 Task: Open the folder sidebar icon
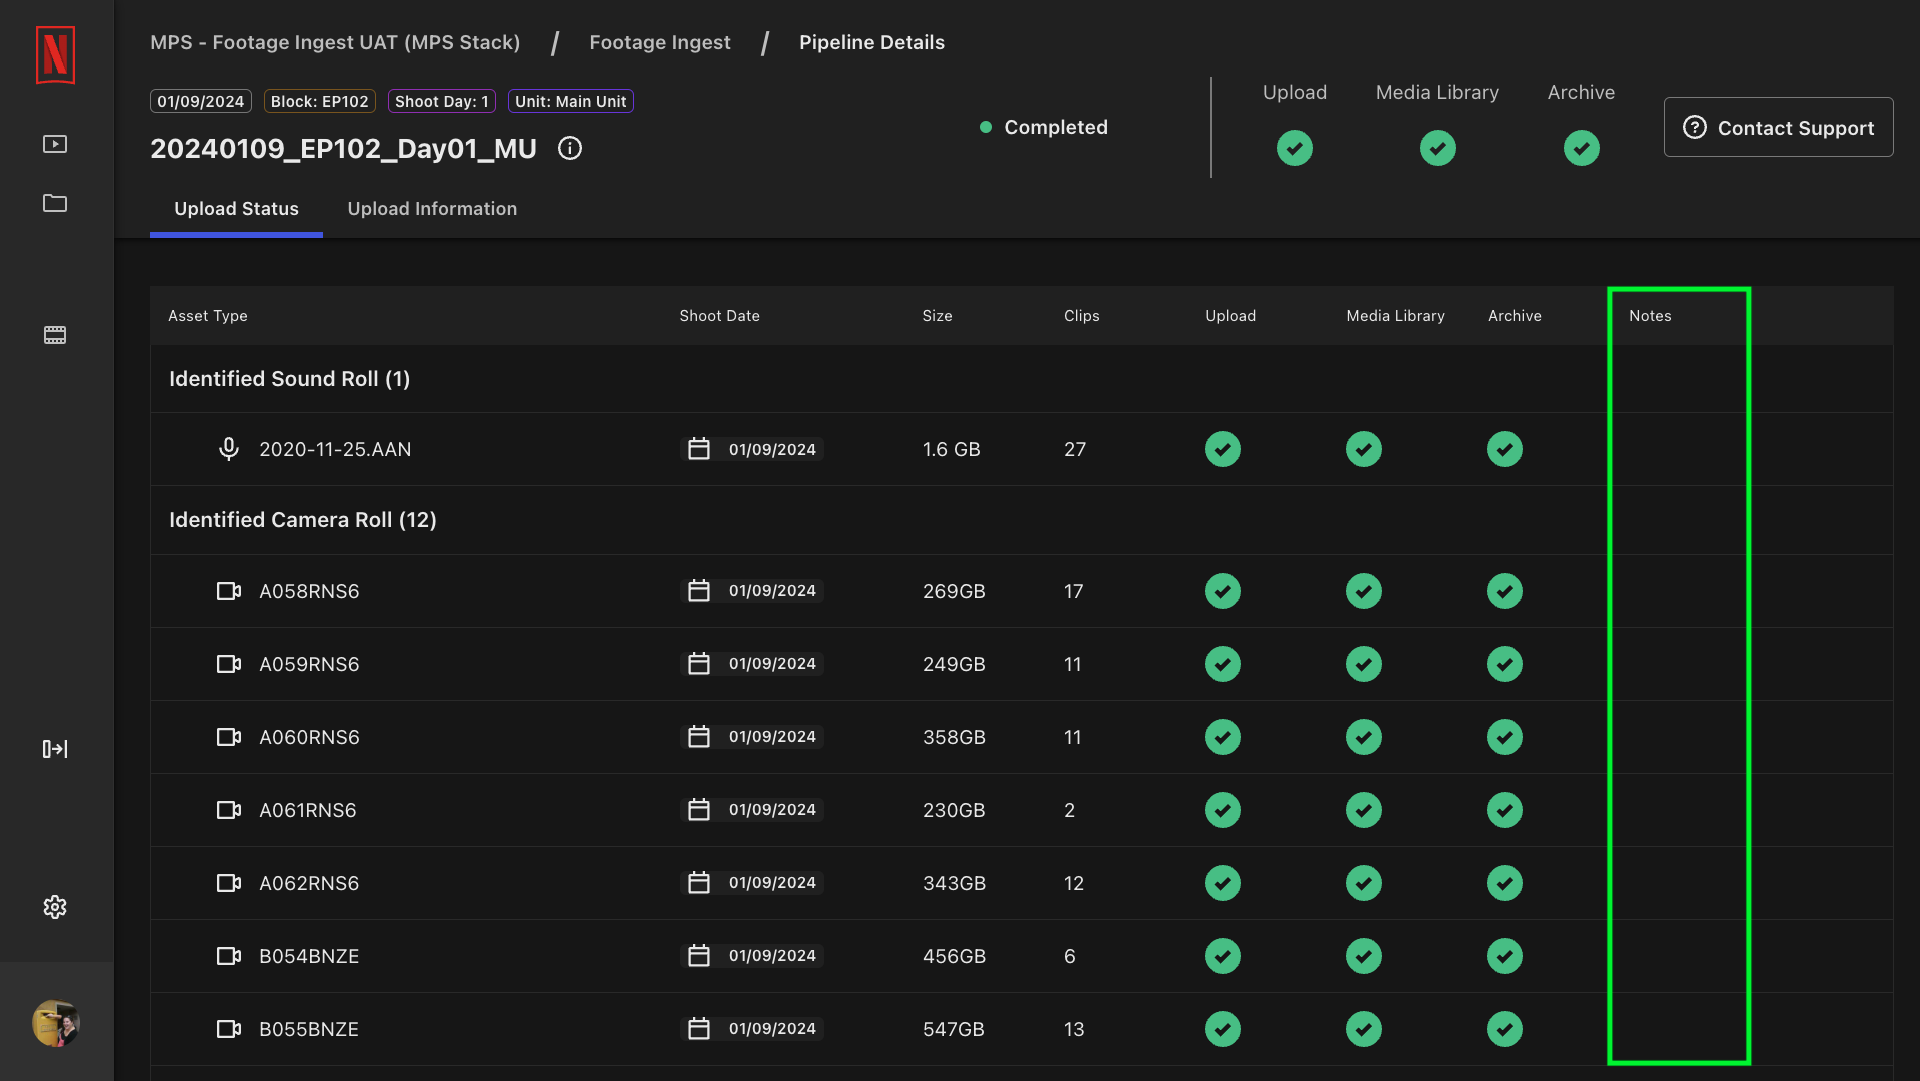[x=55, y=203]
